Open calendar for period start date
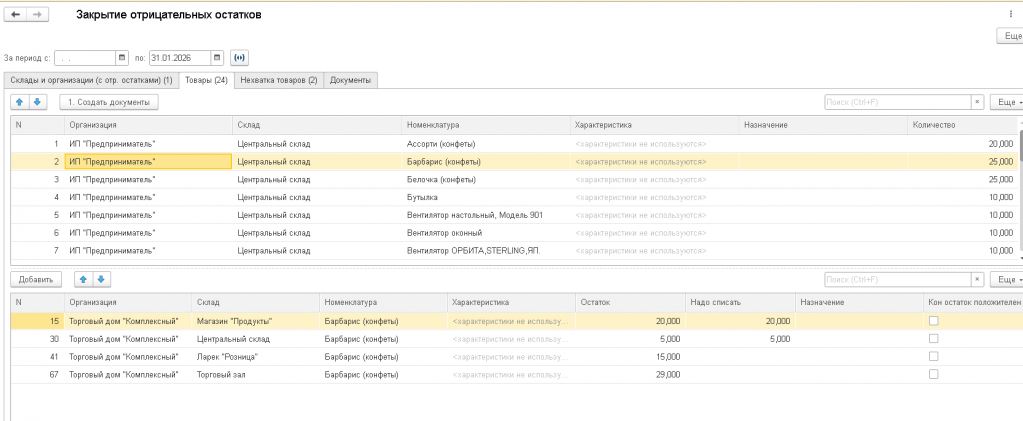Viewport: 1023px width, 421px height. point(122,57)
